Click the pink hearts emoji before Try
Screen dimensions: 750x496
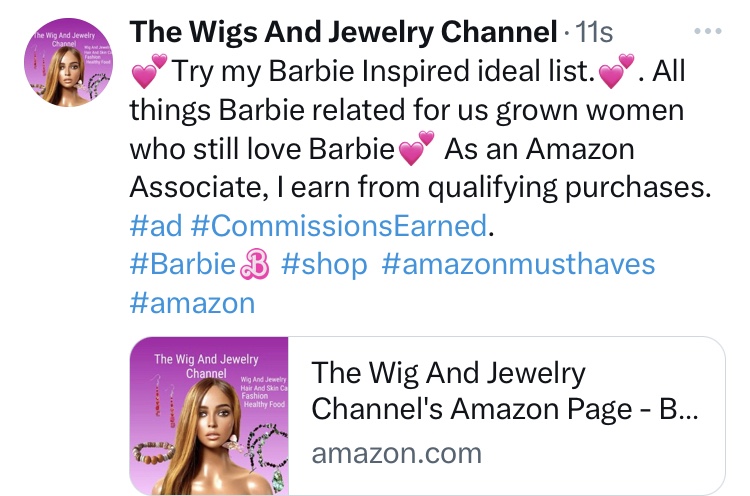(149, 71)
